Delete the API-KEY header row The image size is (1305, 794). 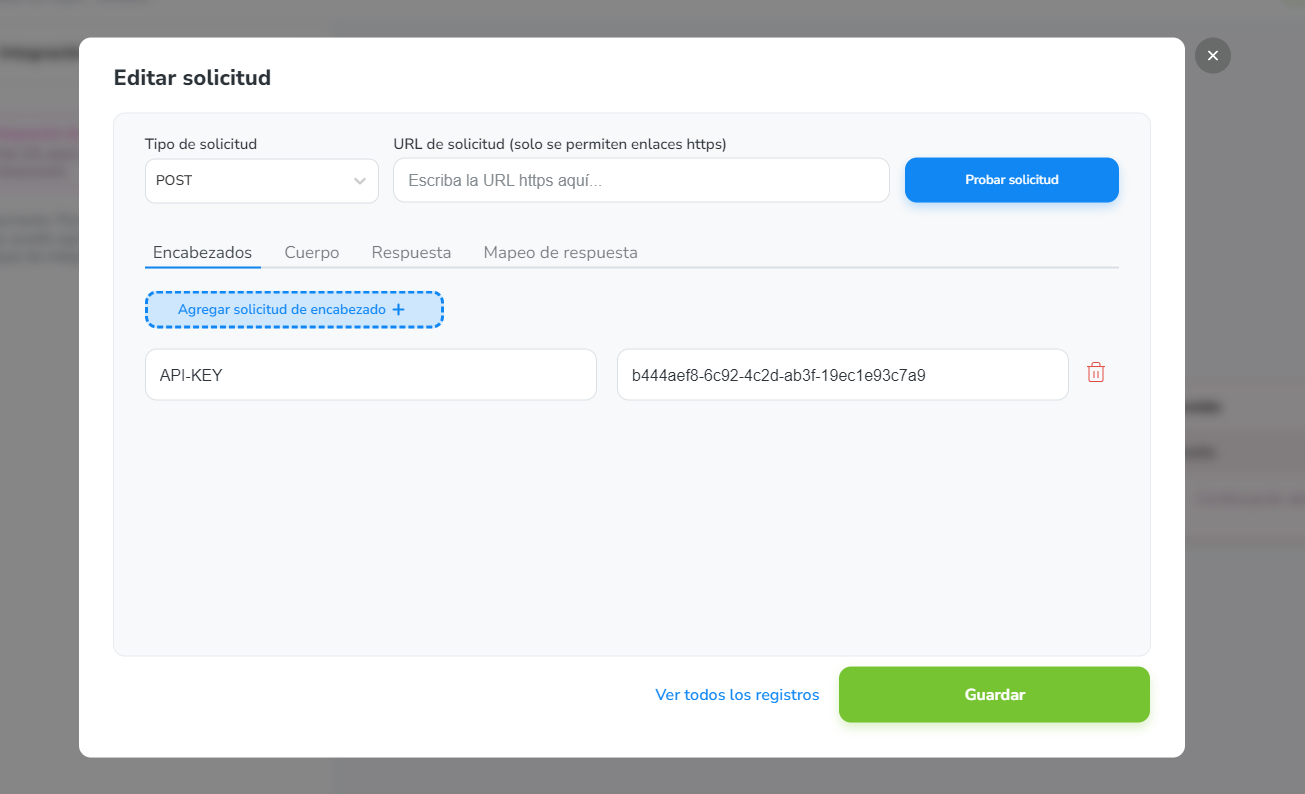point(1096,373)
